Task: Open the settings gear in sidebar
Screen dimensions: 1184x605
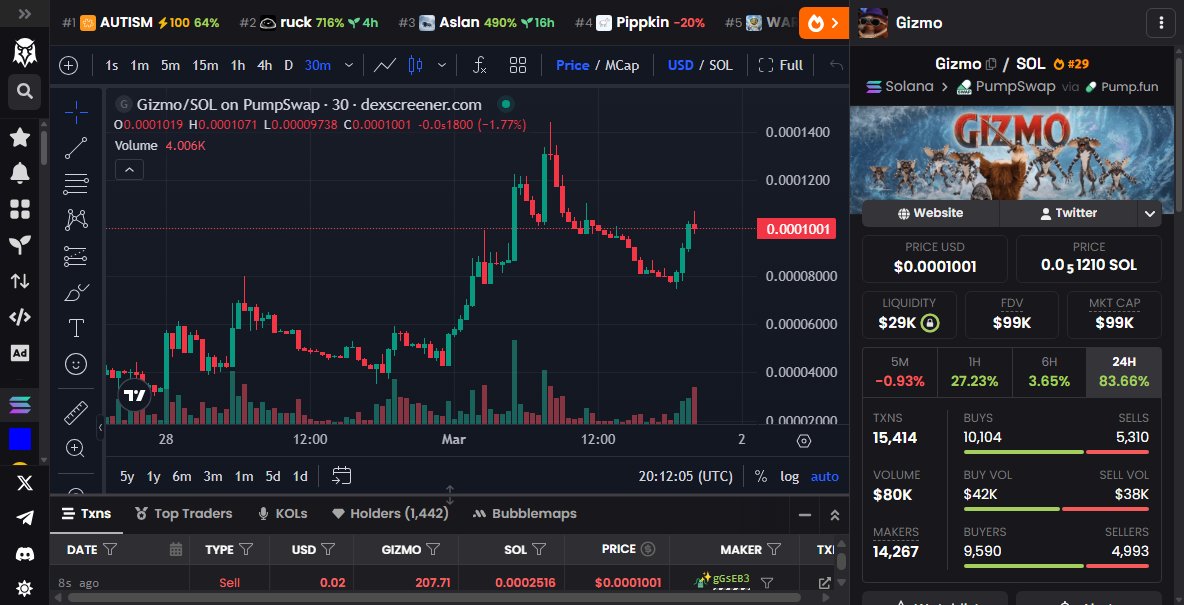Action: 25,588
